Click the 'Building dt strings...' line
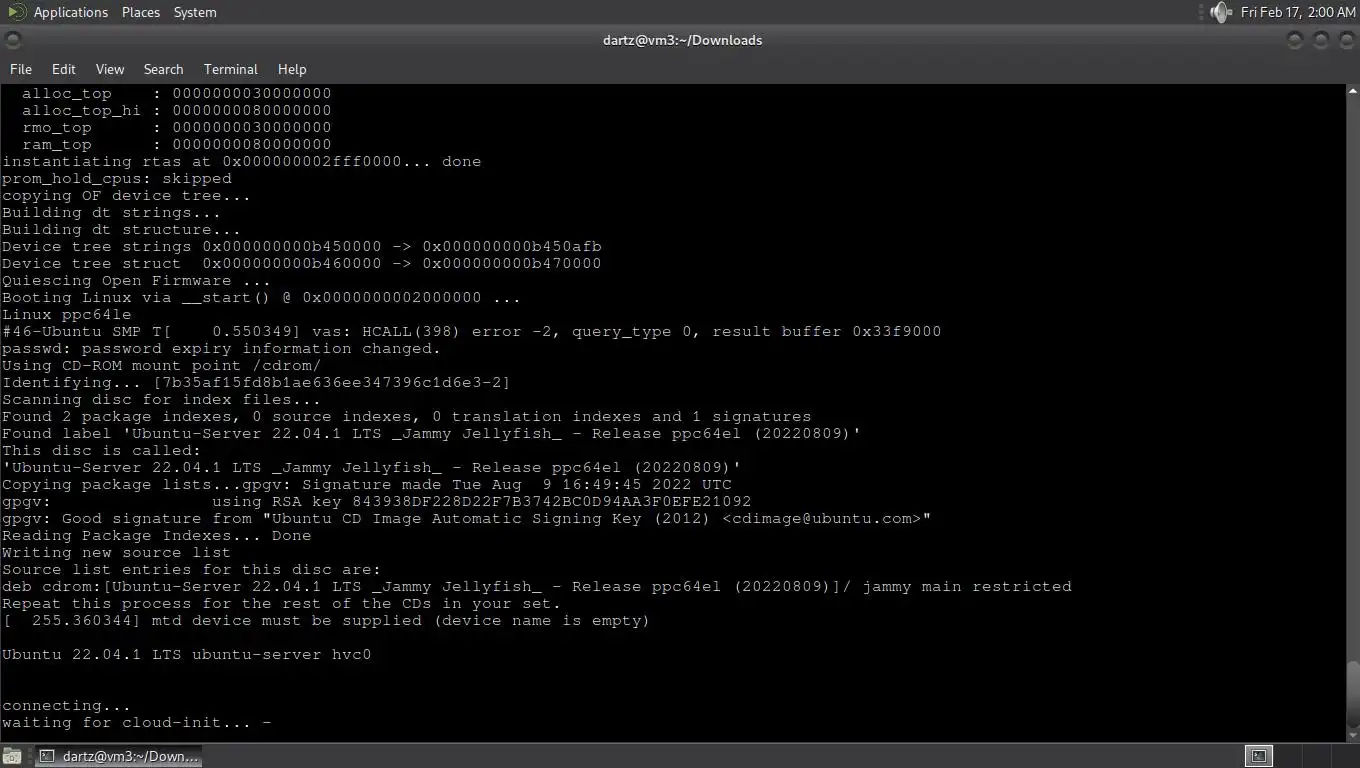The height and width of the screenshot is (768, 1360). pos(111,212)
